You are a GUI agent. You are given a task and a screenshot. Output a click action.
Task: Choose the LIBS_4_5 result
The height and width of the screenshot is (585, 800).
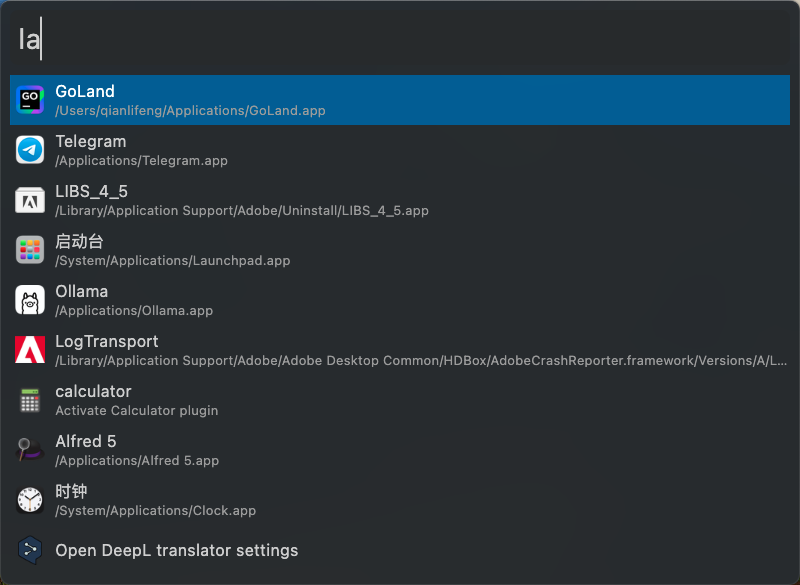tap(400, 200)
